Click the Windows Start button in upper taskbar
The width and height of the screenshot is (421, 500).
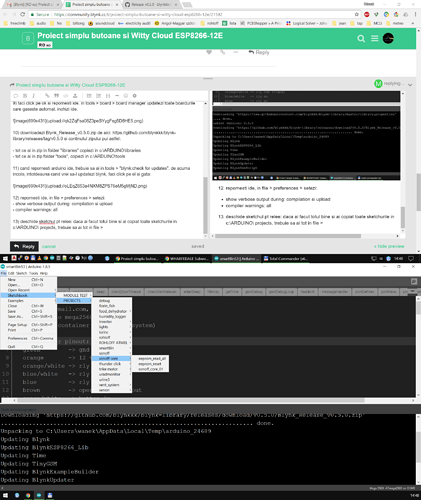[x=5, y=258]
